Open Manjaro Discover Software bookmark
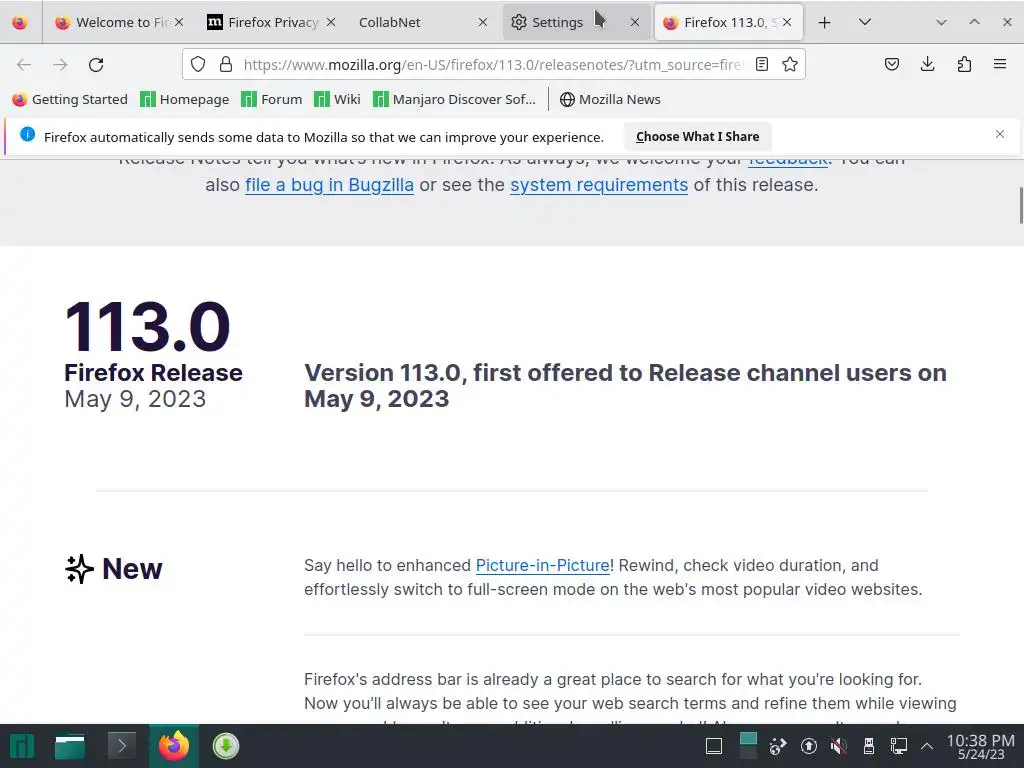The image size is (1024, 768). click(x=454, y=99)
